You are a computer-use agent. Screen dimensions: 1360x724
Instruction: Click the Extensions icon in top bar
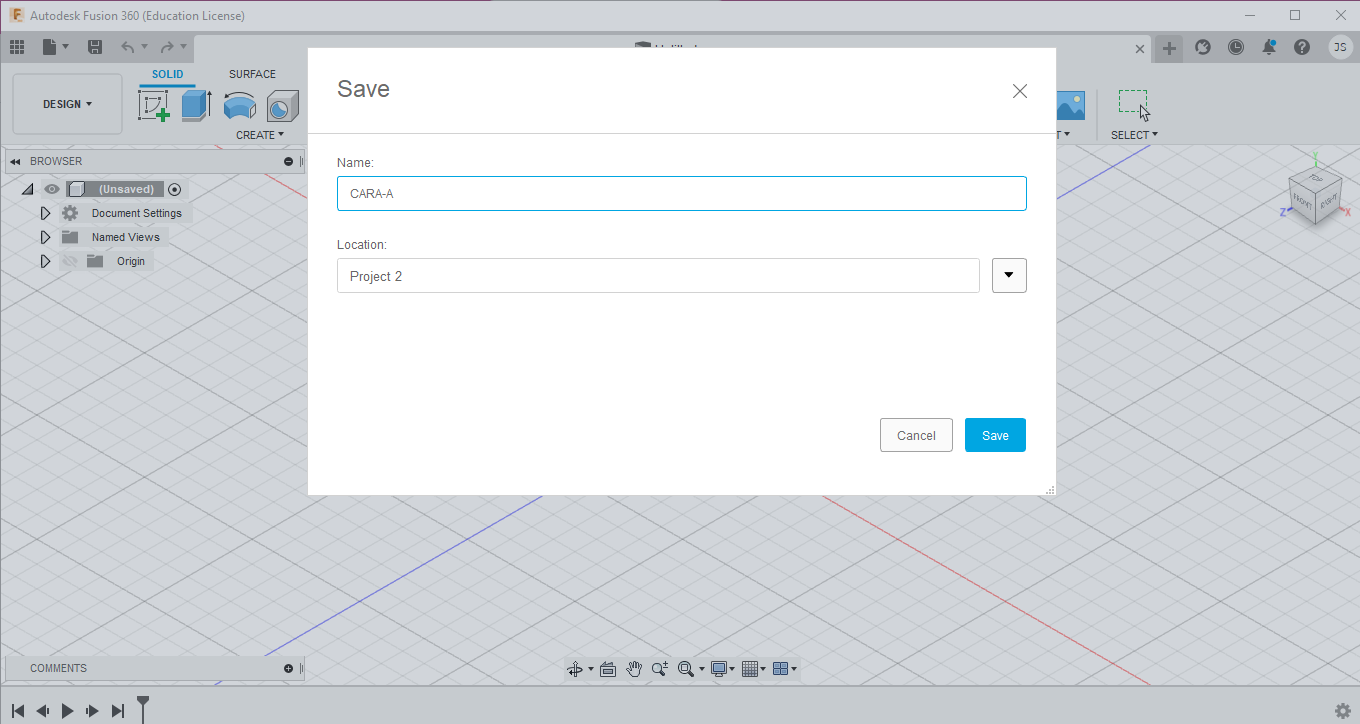click(1203, 47)
